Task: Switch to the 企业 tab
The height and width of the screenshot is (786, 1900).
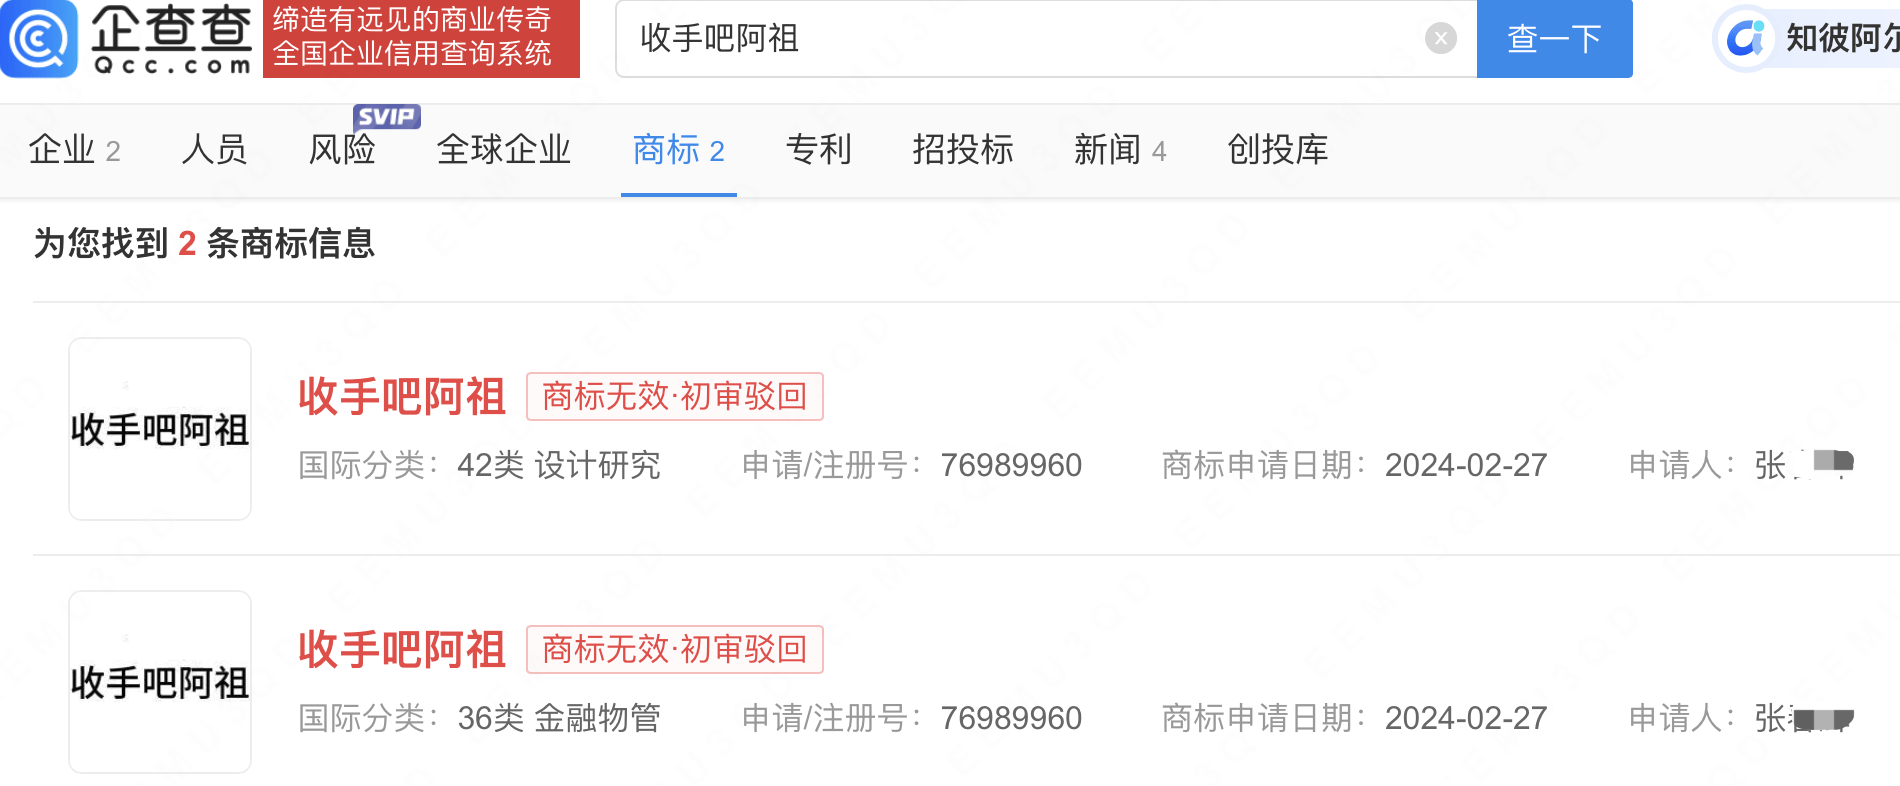Action: [x=75, y=150]
